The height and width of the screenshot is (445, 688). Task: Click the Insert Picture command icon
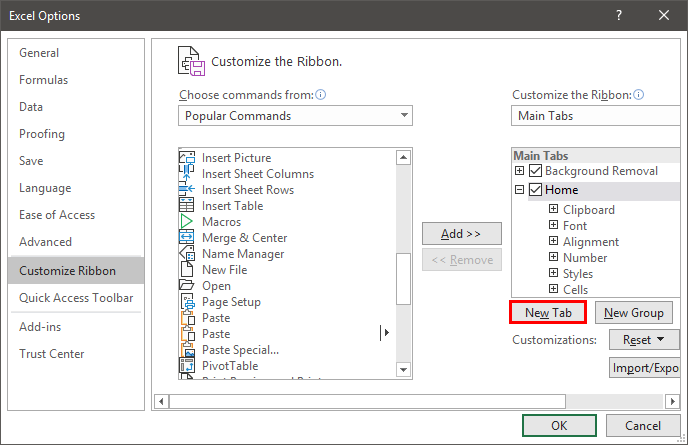187,158
